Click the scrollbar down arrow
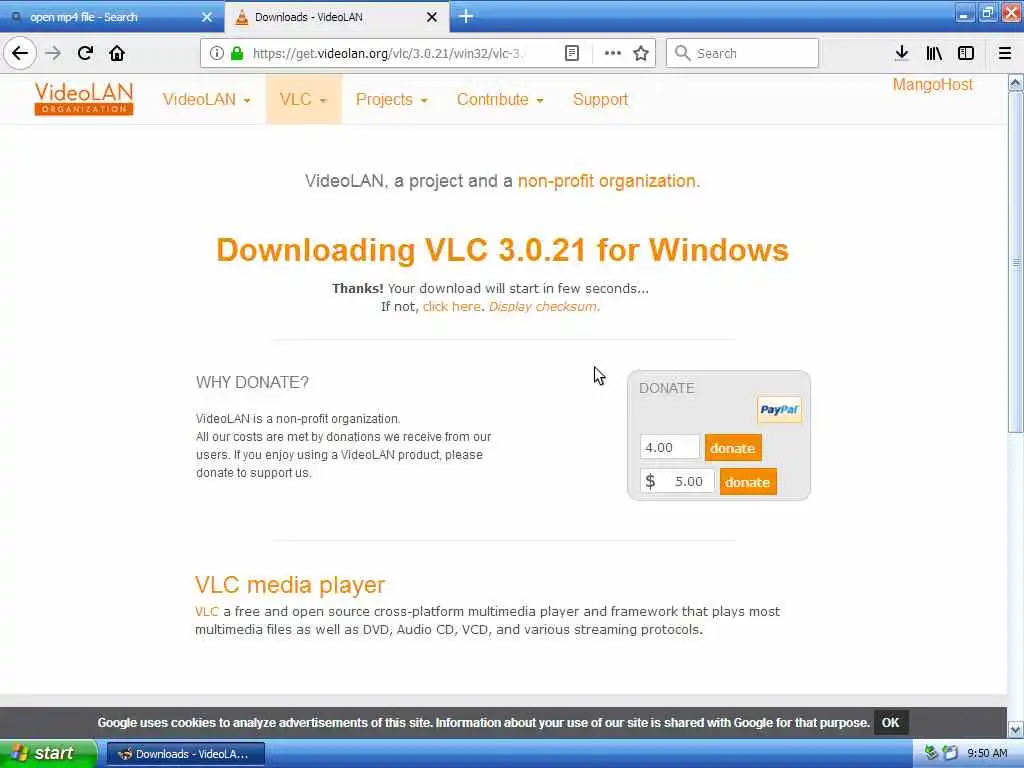Image resolution: width=1024 pixels, height=768 pixels. click(x=1016, y=729)
